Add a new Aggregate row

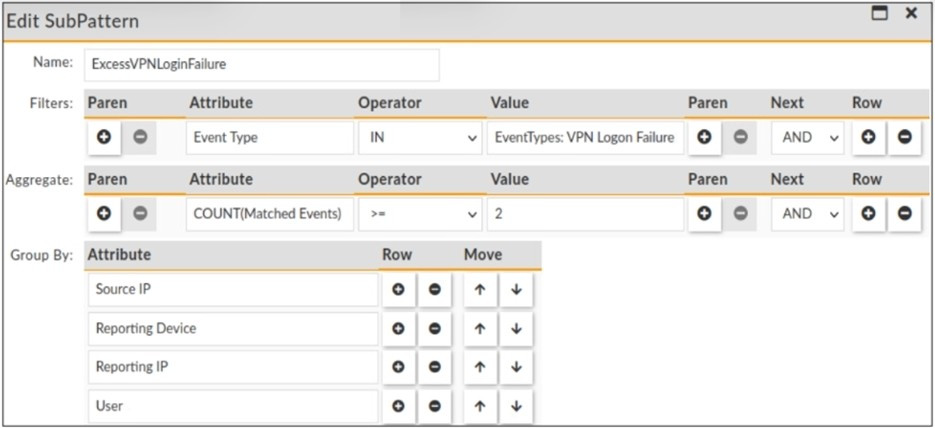(868, 214)
